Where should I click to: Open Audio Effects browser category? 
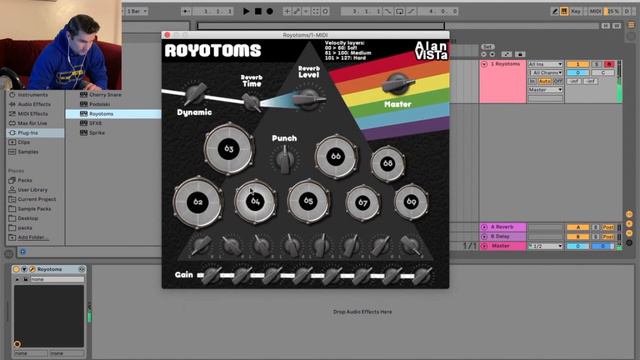pyautogui.click(x=35, y=104)
